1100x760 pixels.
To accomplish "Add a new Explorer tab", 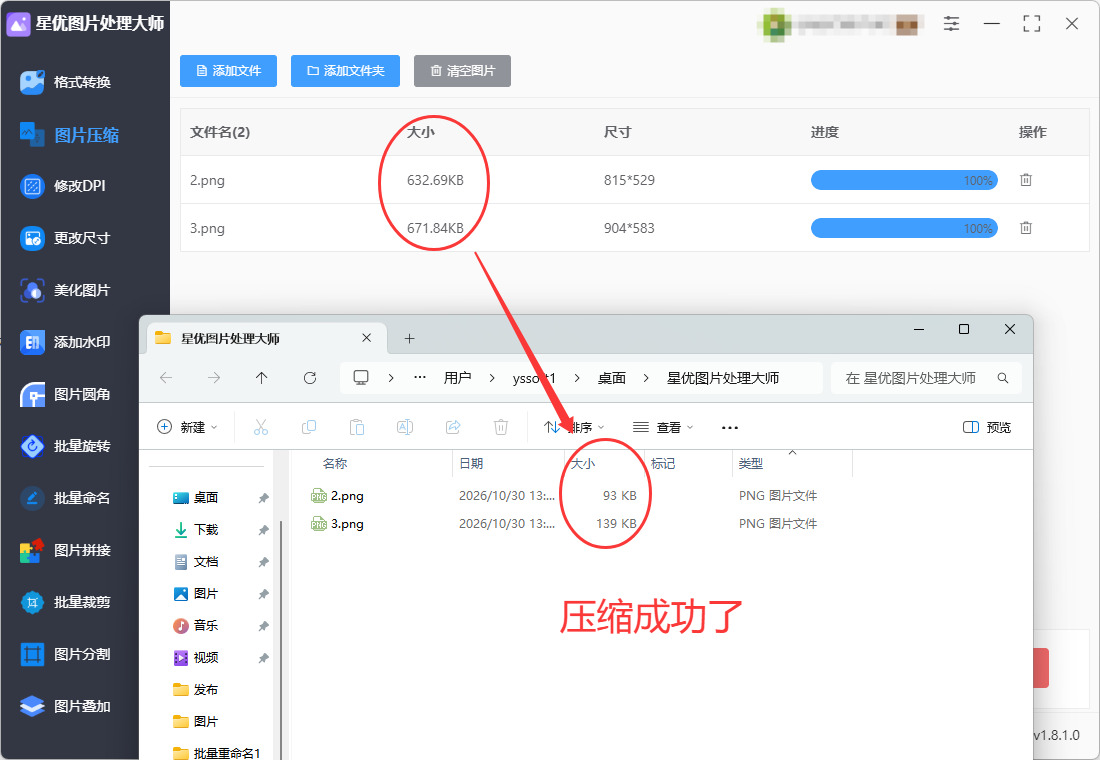I will coord(410,339).
